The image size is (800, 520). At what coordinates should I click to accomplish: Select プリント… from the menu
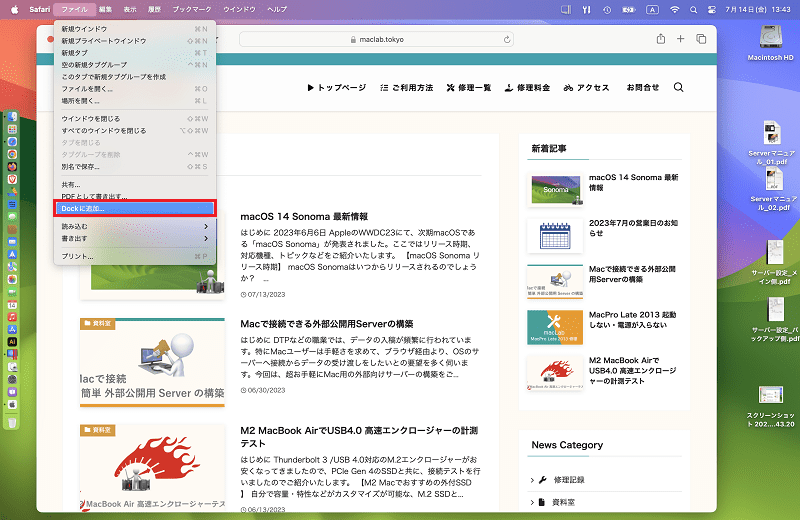135,256
